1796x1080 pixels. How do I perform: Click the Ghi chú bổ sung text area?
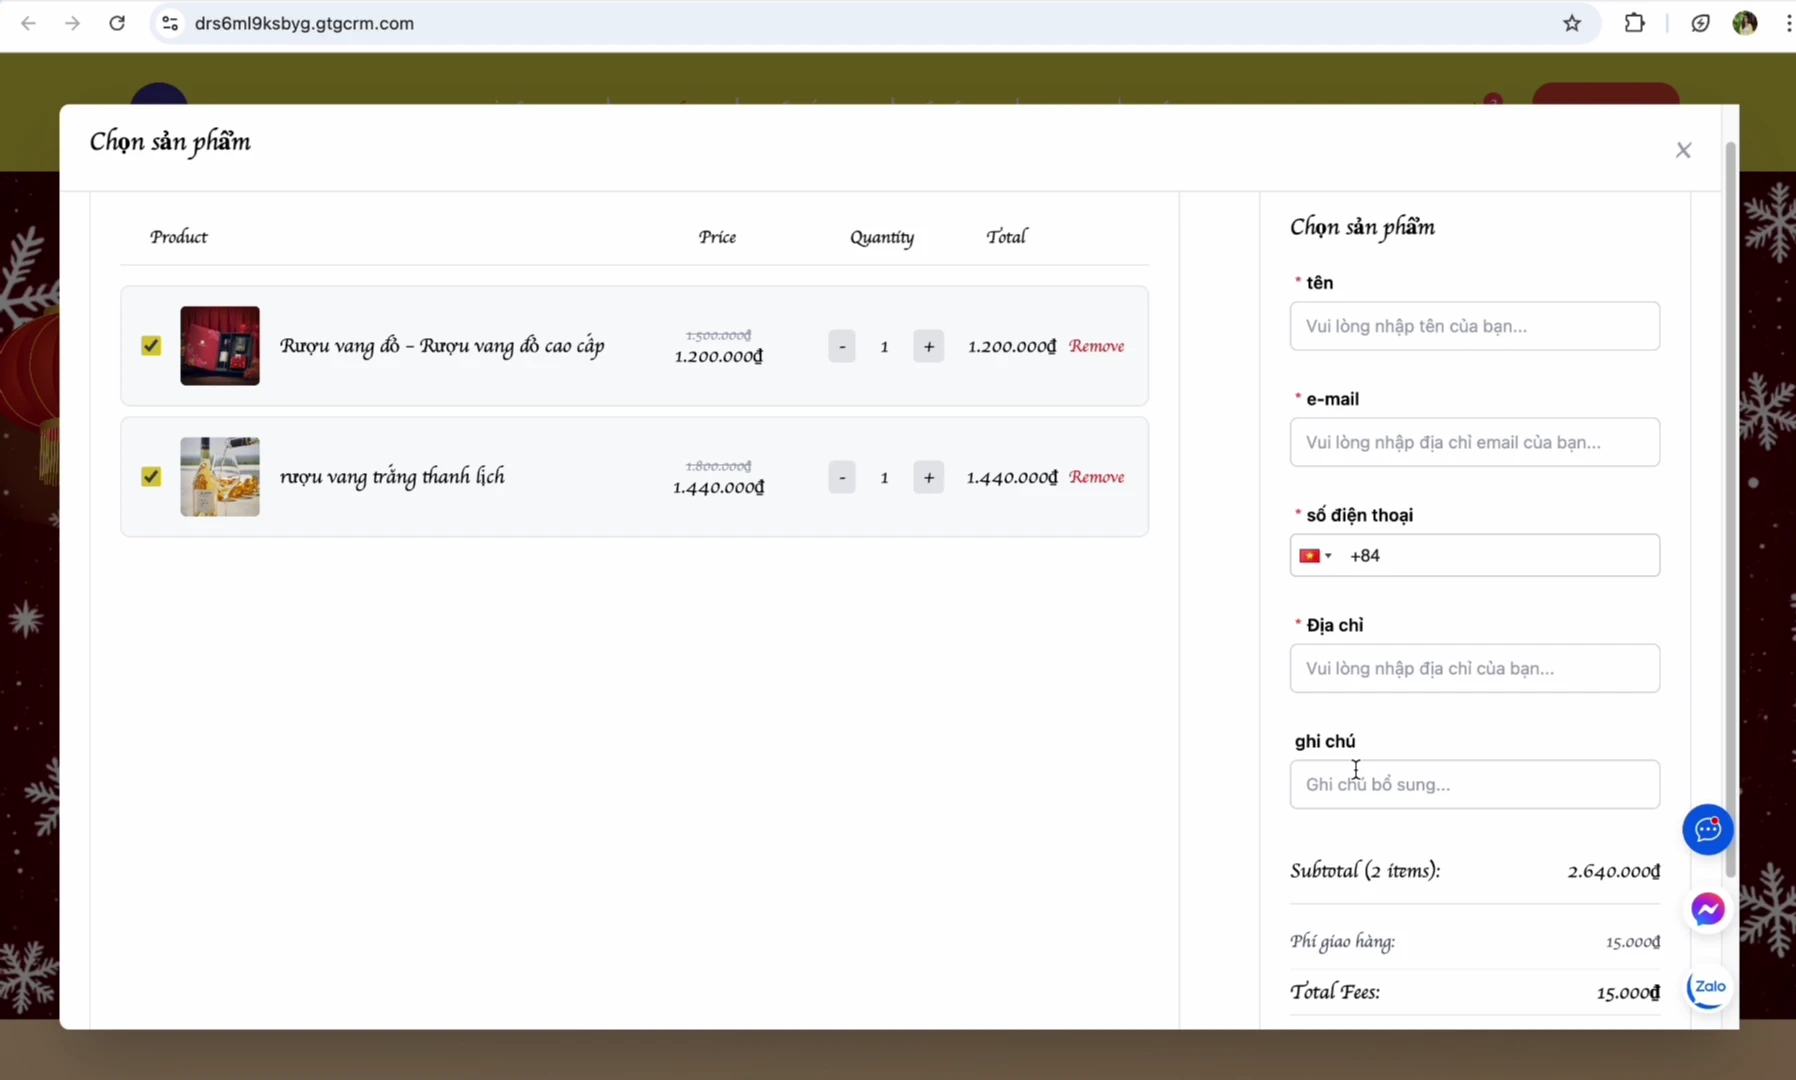1474,784
